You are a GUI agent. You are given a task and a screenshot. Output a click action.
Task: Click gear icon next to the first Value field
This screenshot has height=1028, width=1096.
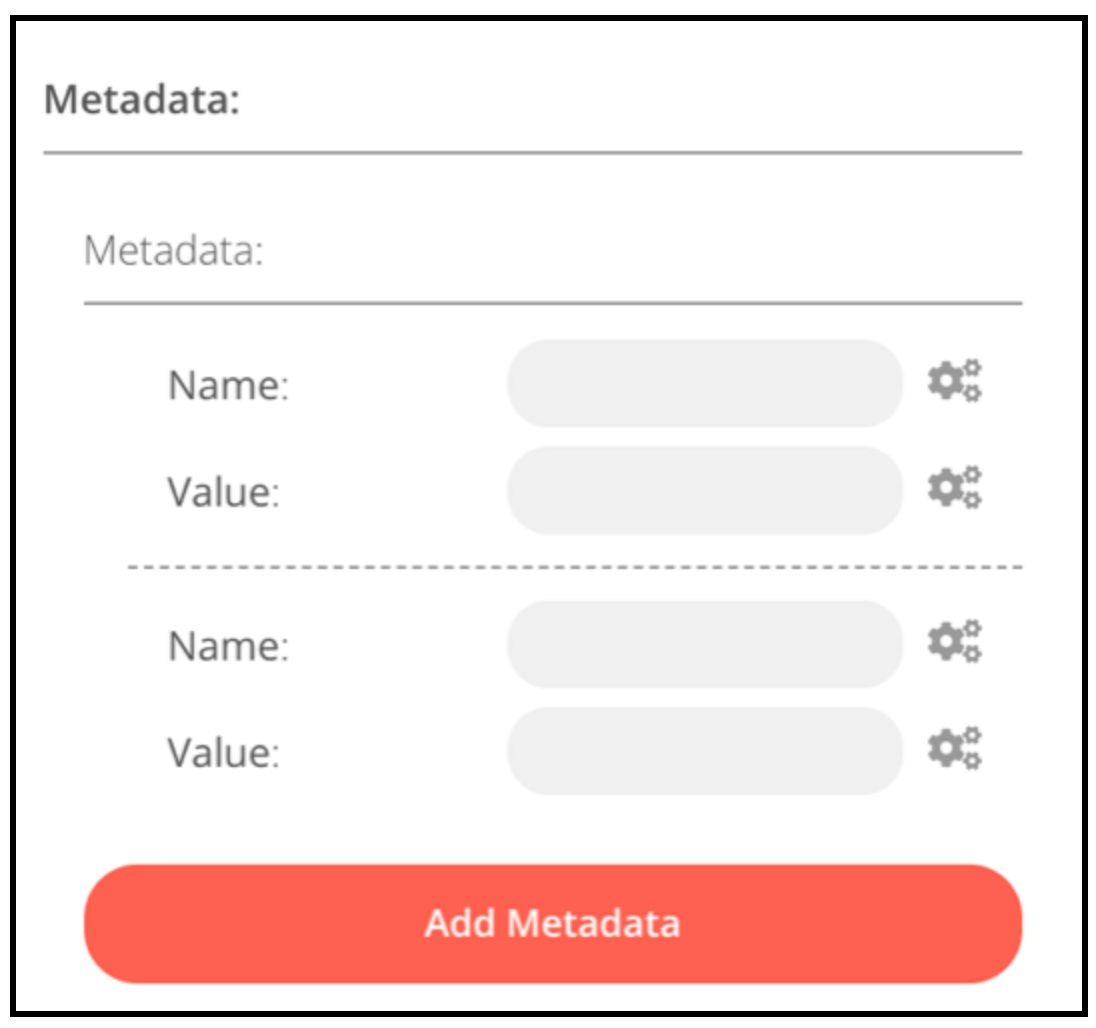tap(954, 488)
